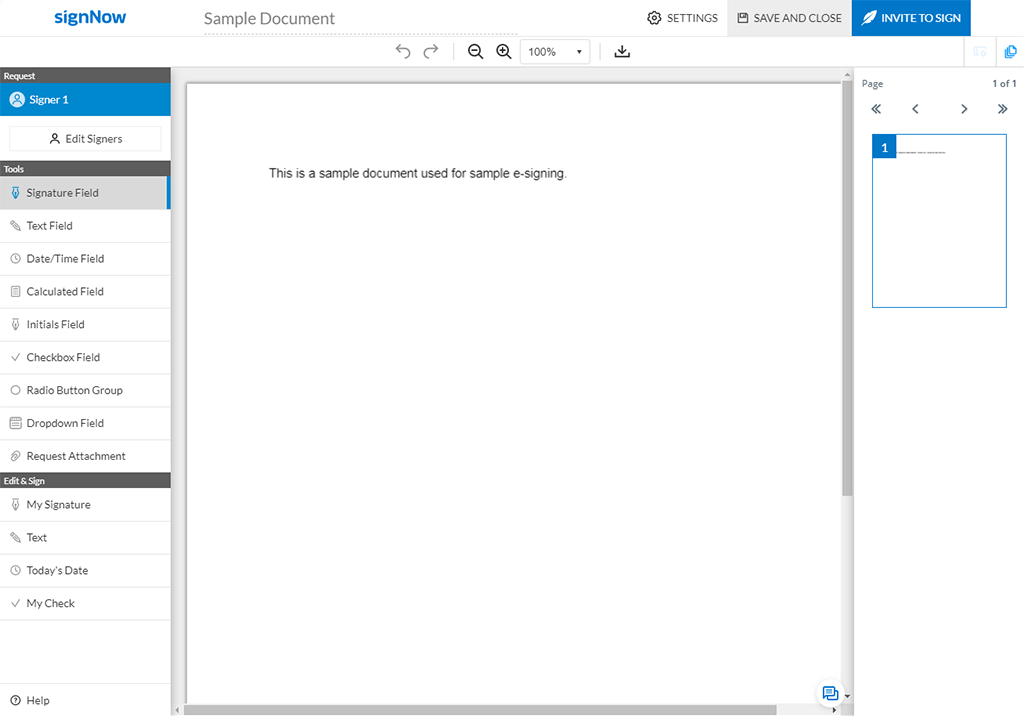Choose the My Check tool

click(x=50, y=603)
